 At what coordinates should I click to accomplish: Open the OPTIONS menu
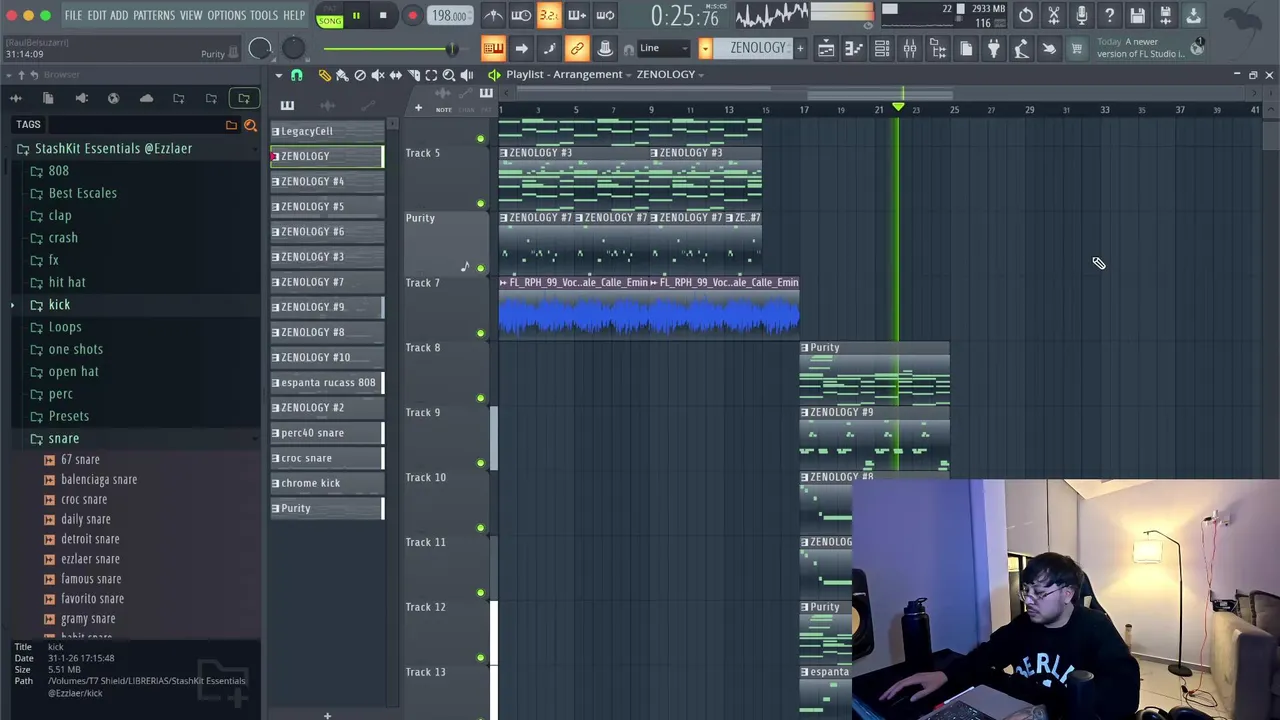click(x=226, y=16)
